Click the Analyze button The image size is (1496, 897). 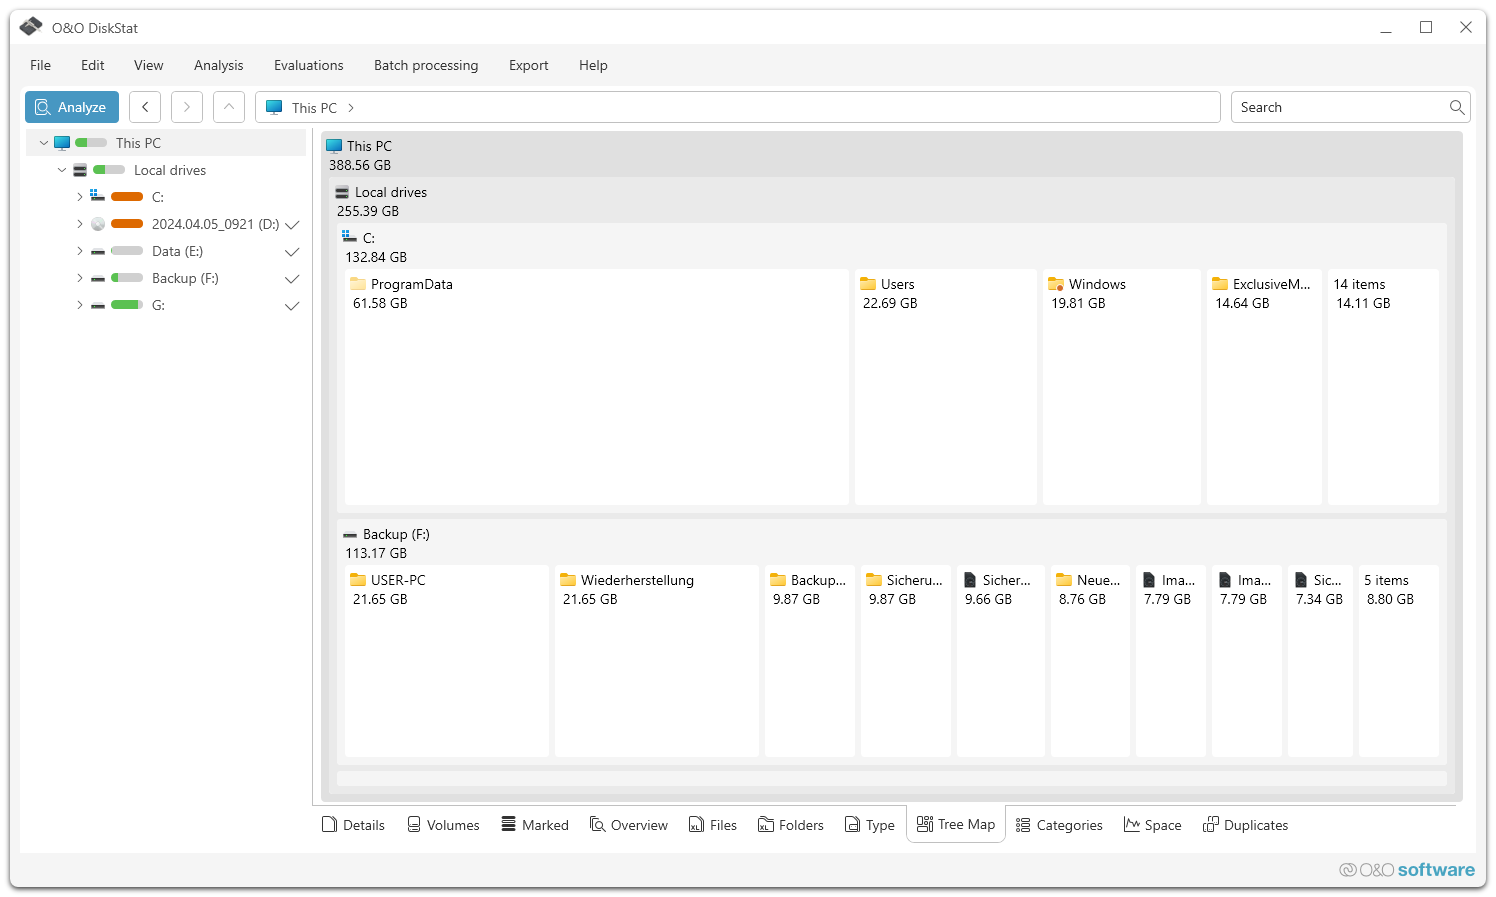71,107
